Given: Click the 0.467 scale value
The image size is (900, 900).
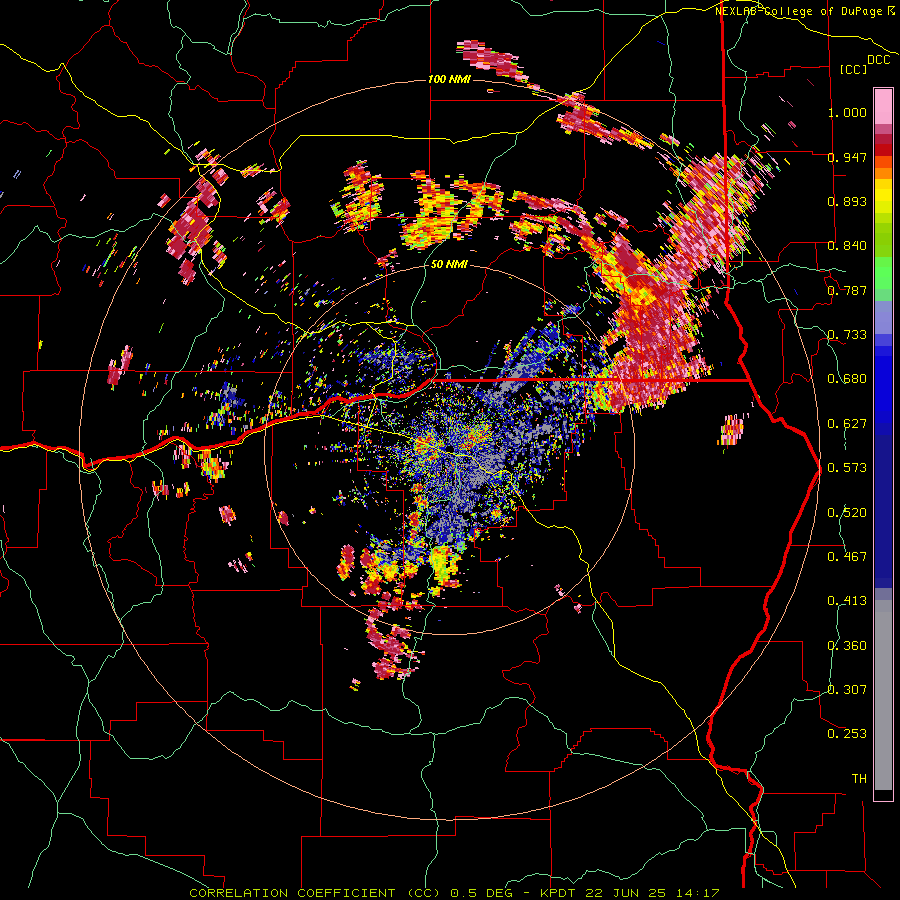Looking at the screenshot, I should (x=847, y=557).
